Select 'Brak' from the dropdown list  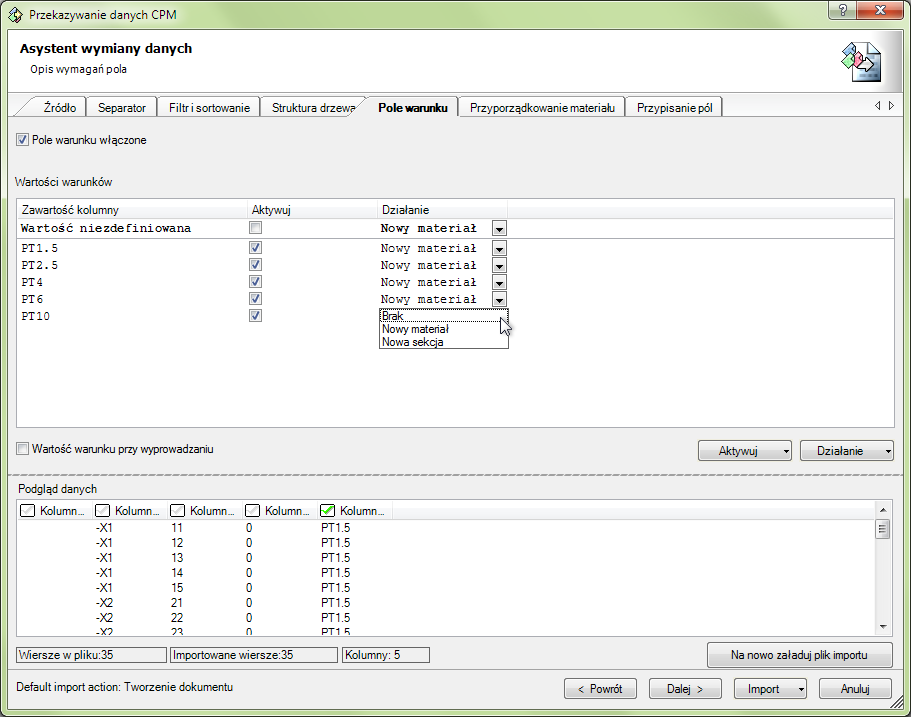coord(444,316)
